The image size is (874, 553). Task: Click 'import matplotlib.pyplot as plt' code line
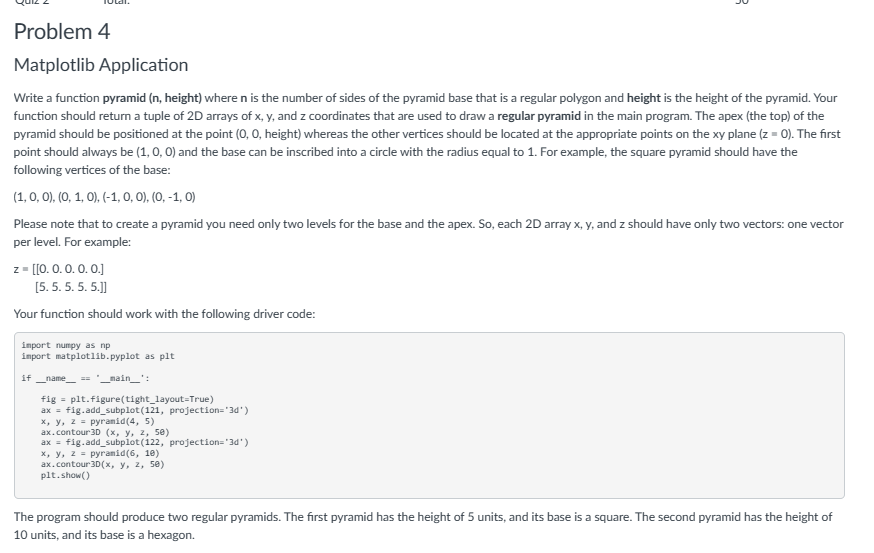[98, 356]
